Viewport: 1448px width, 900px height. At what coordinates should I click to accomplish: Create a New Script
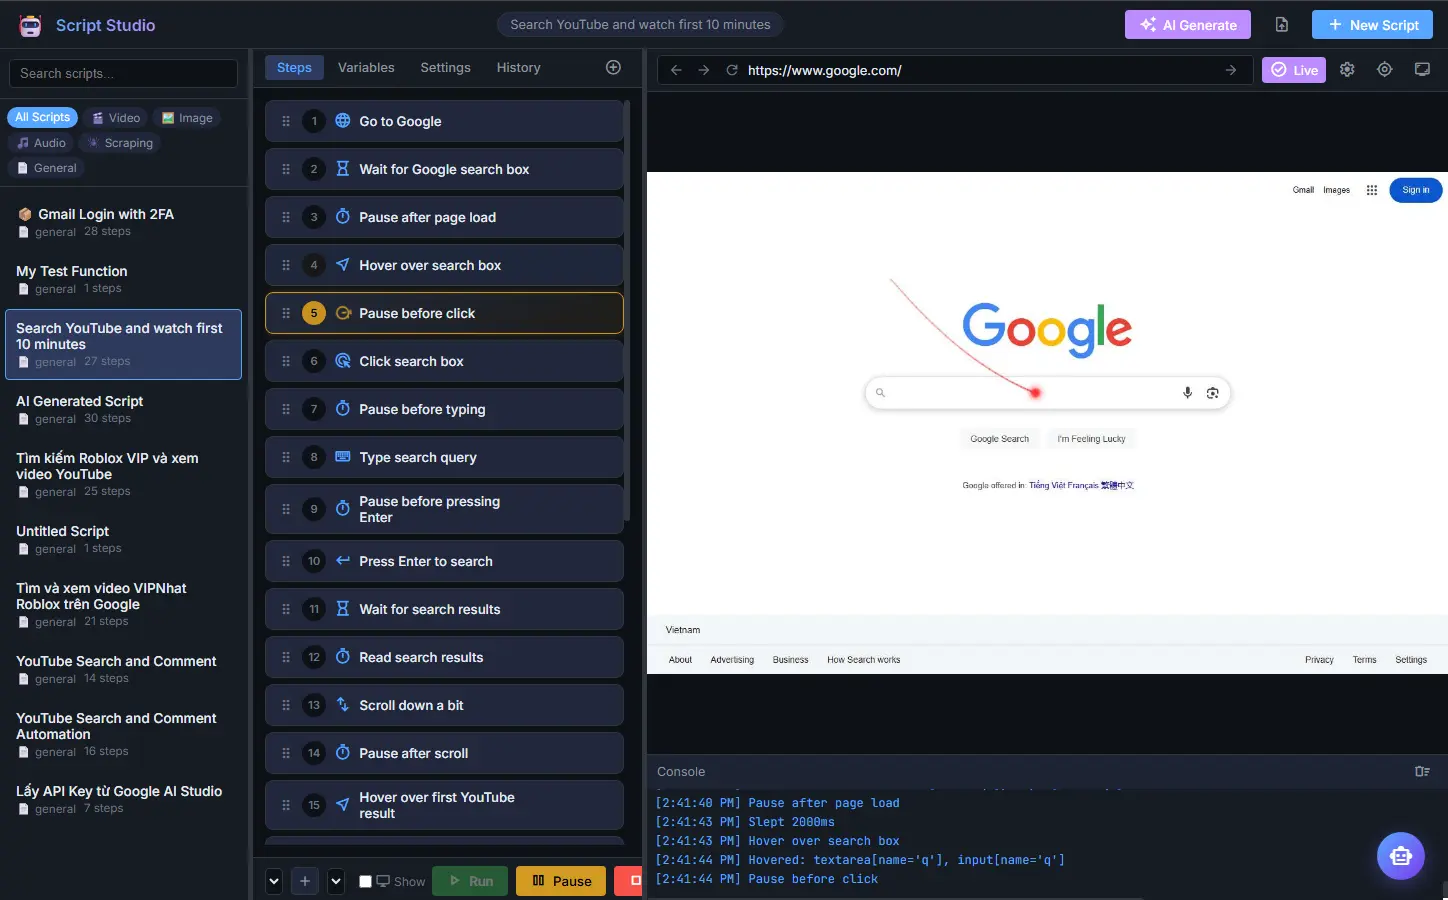click(x=1372, y=25)
